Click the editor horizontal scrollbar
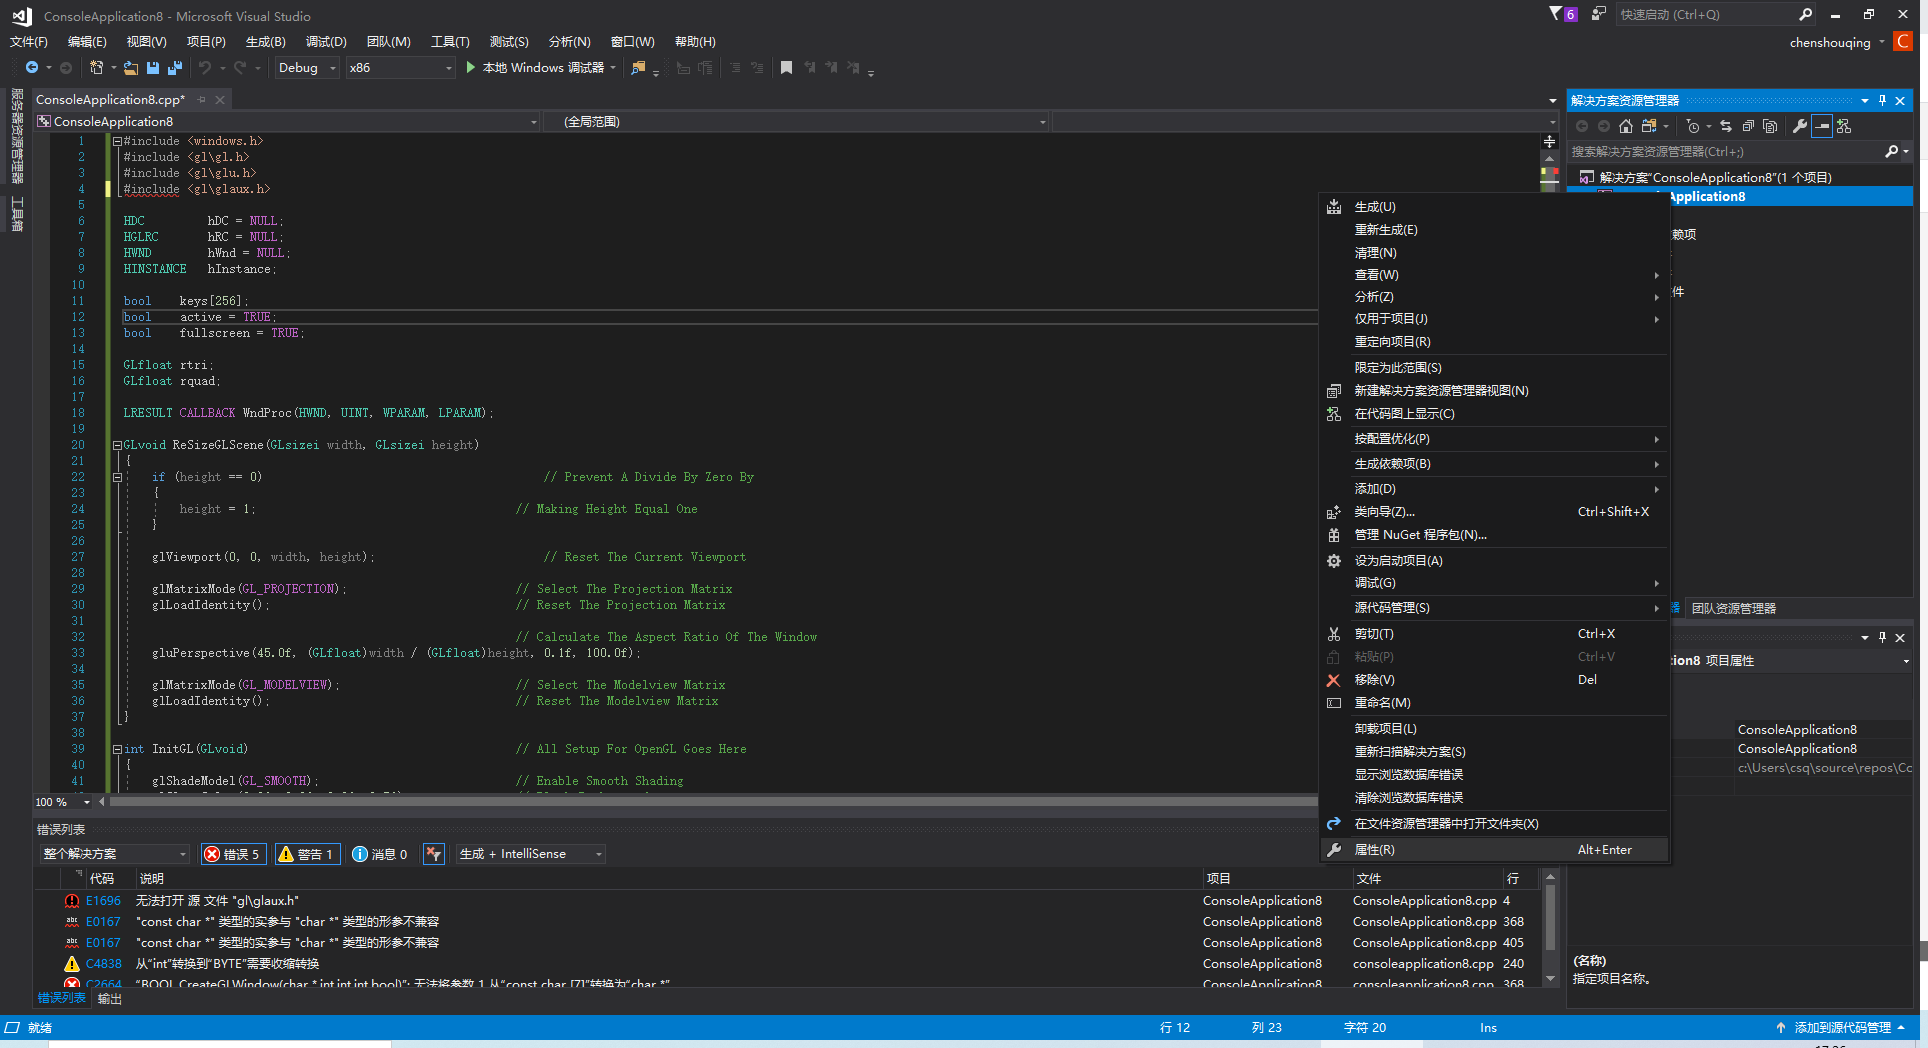 click(x=714, y=802)
